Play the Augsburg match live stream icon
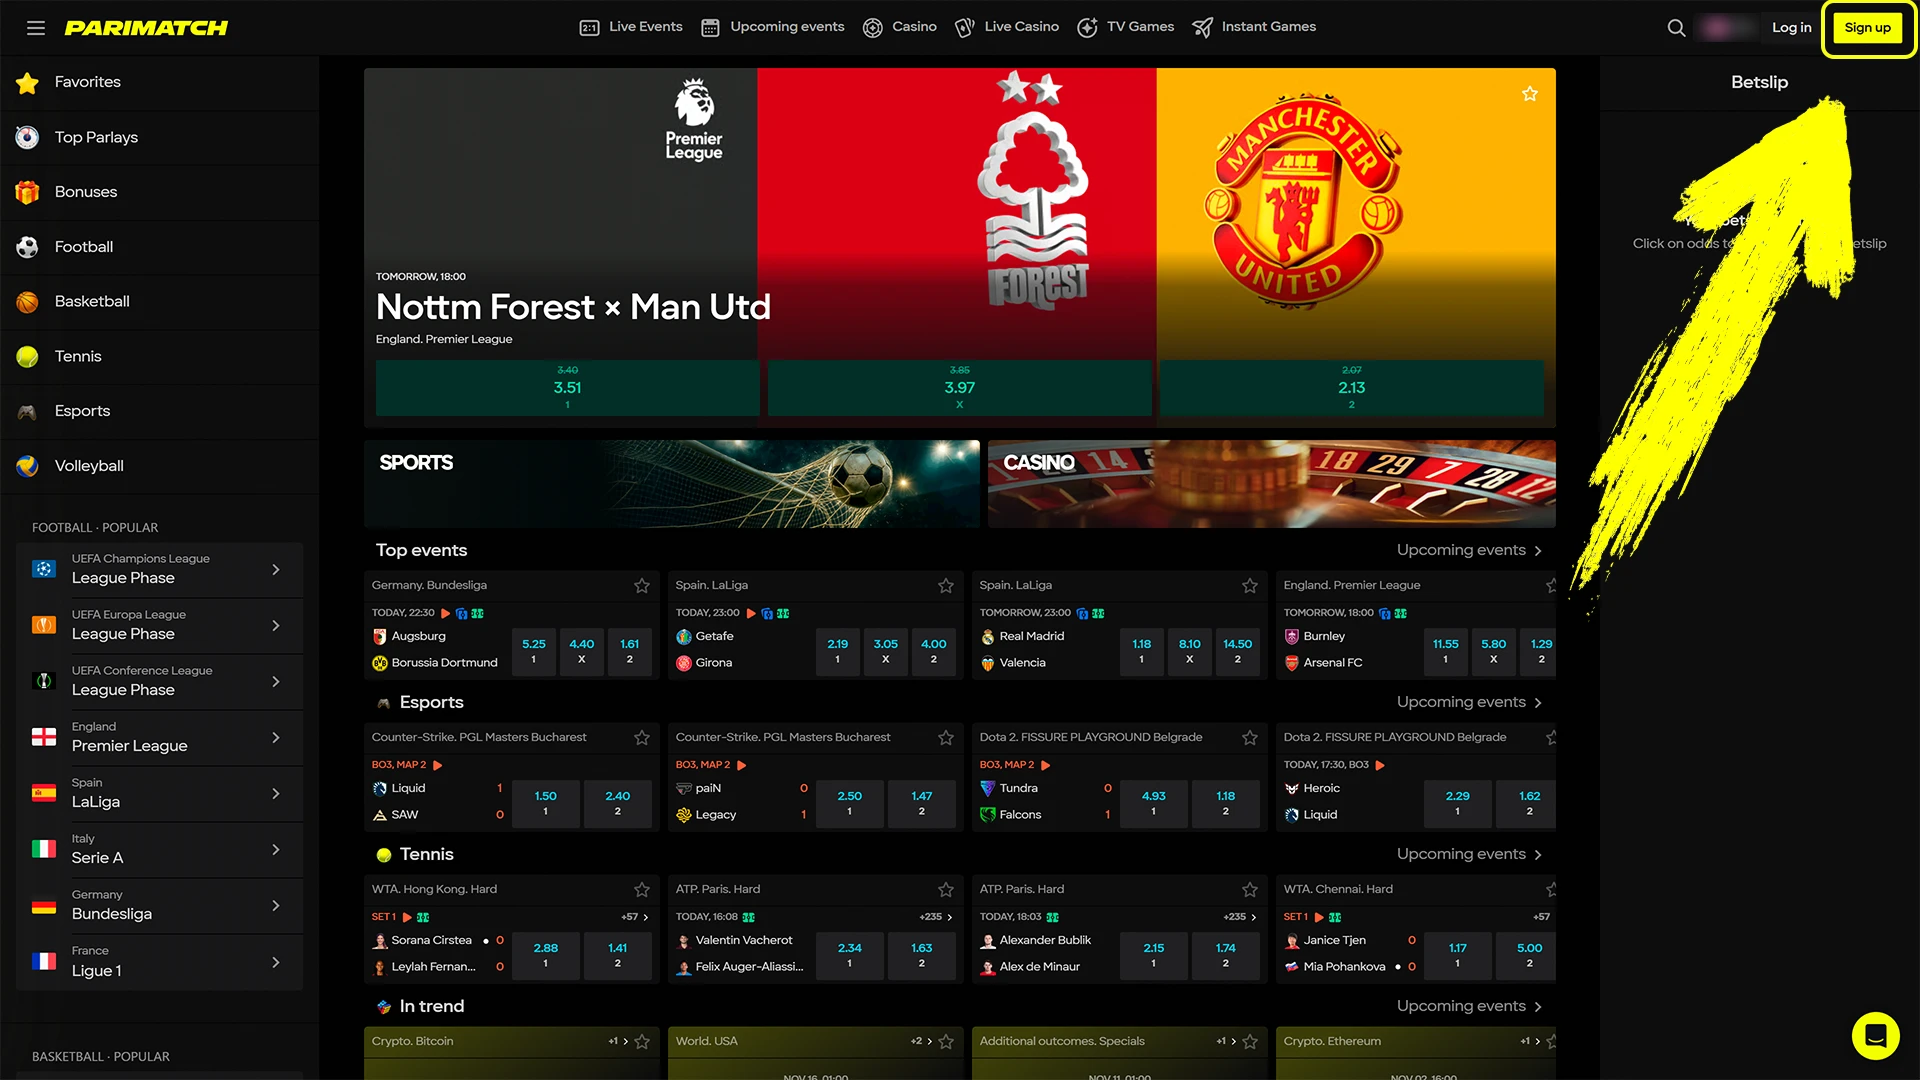Viewport: 1920px width, 1080px height. [x=445, y=613]
